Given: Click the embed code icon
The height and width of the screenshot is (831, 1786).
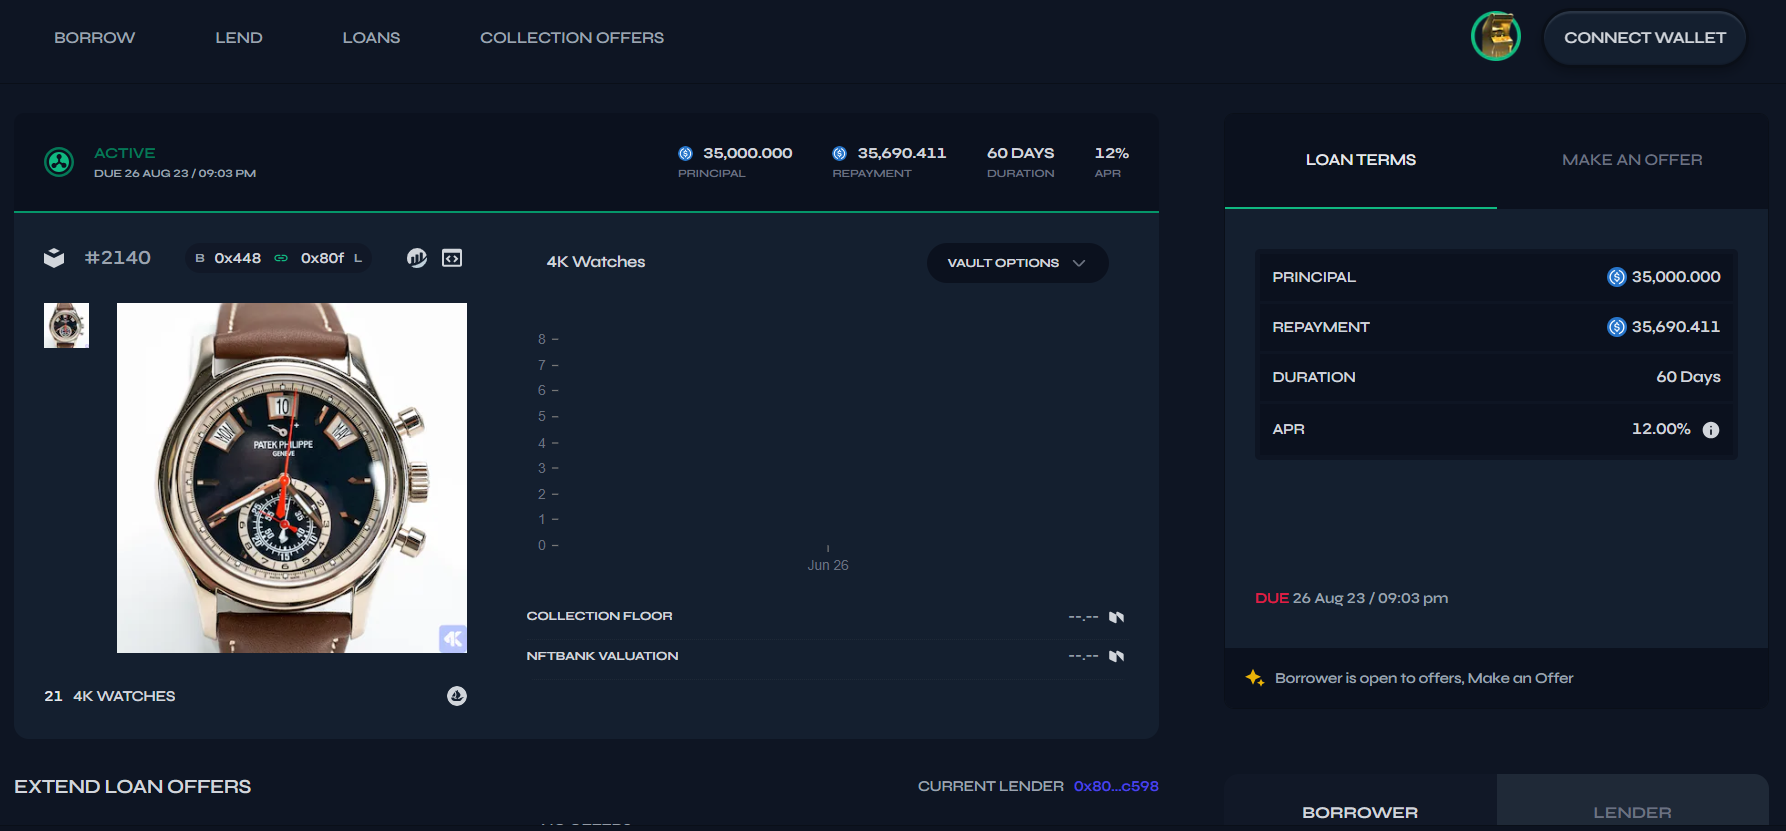Looking at the screenshot, I should pos(452,258).
